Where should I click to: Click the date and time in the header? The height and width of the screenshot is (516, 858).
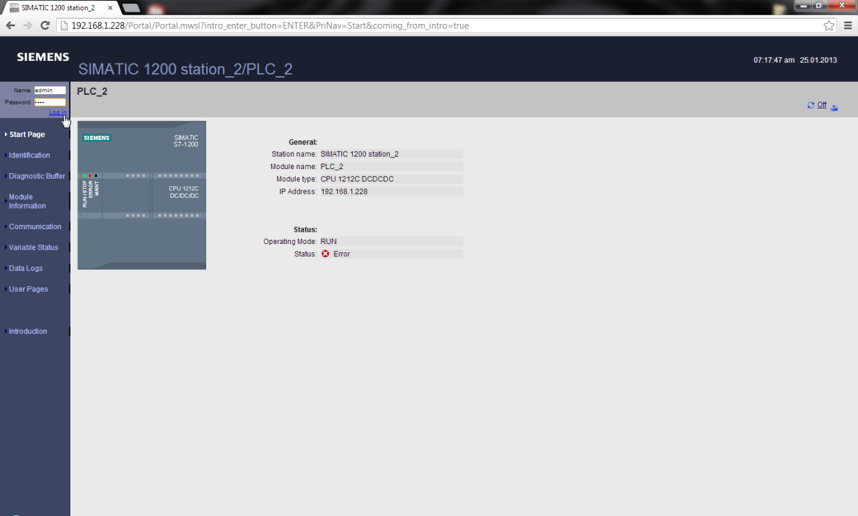coord(795,60)
